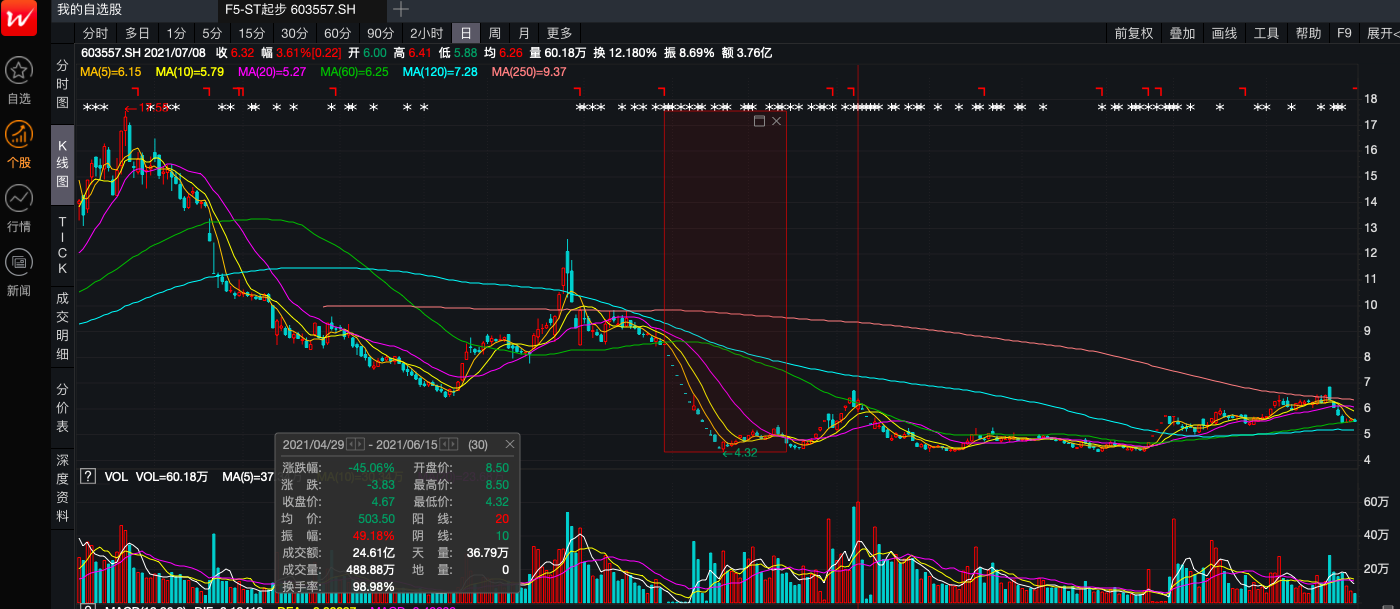The width and height of the screenshot is (1400, 609).
Task: Step start date 2021/04/29 backward
Action: (x=351, y=444)
